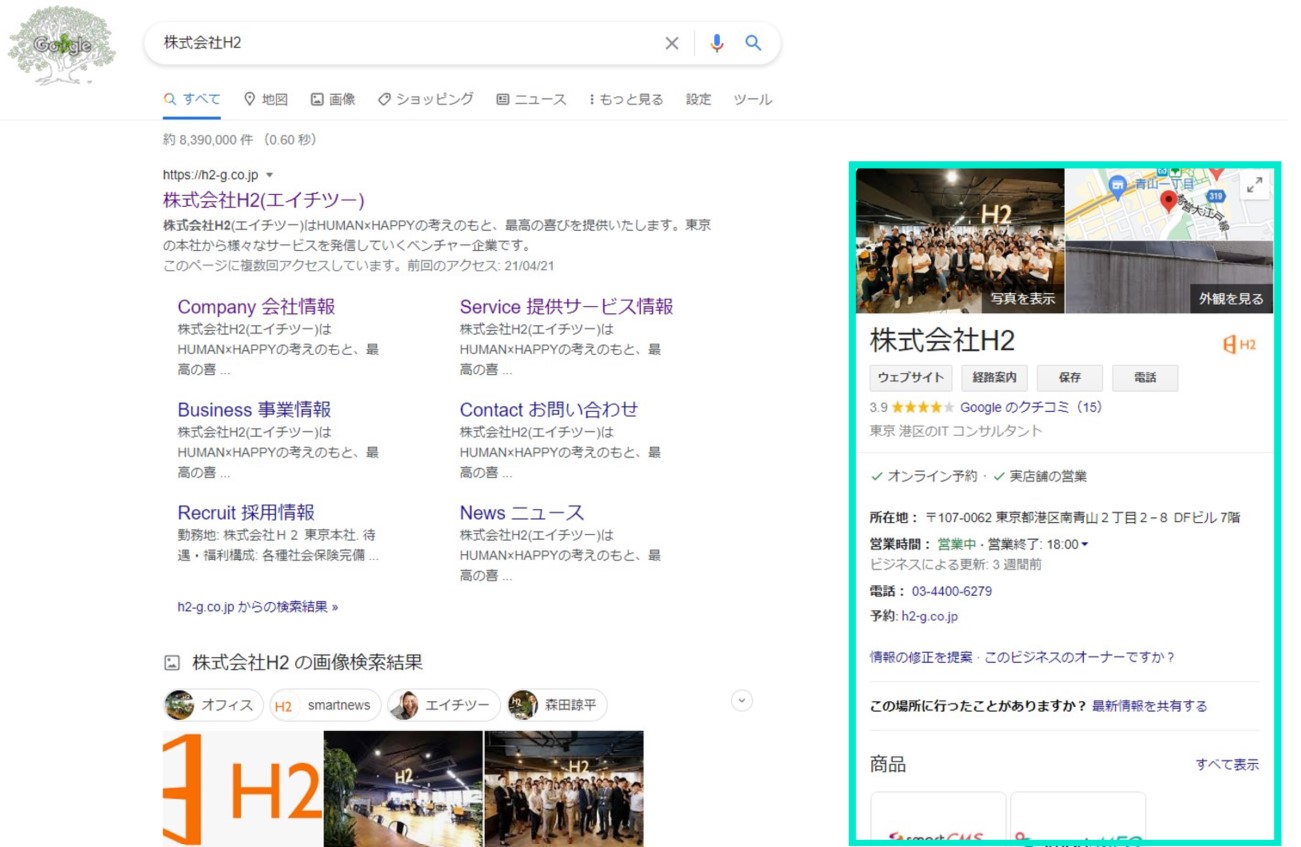Click the magnifying glass search button
Screen dimensions: 1301x847
pyautogui.click(x=753, y=44)
